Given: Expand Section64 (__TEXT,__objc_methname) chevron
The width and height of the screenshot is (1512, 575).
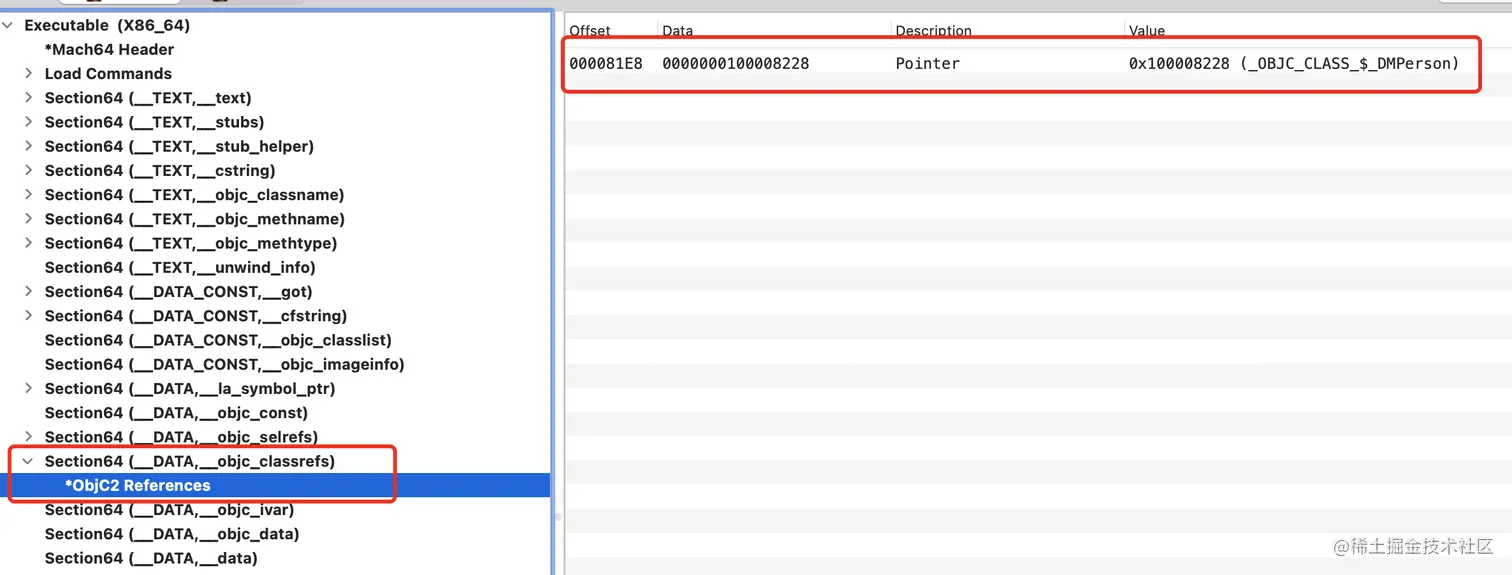Looking at the screenshot, I should [x=29, y=219].
